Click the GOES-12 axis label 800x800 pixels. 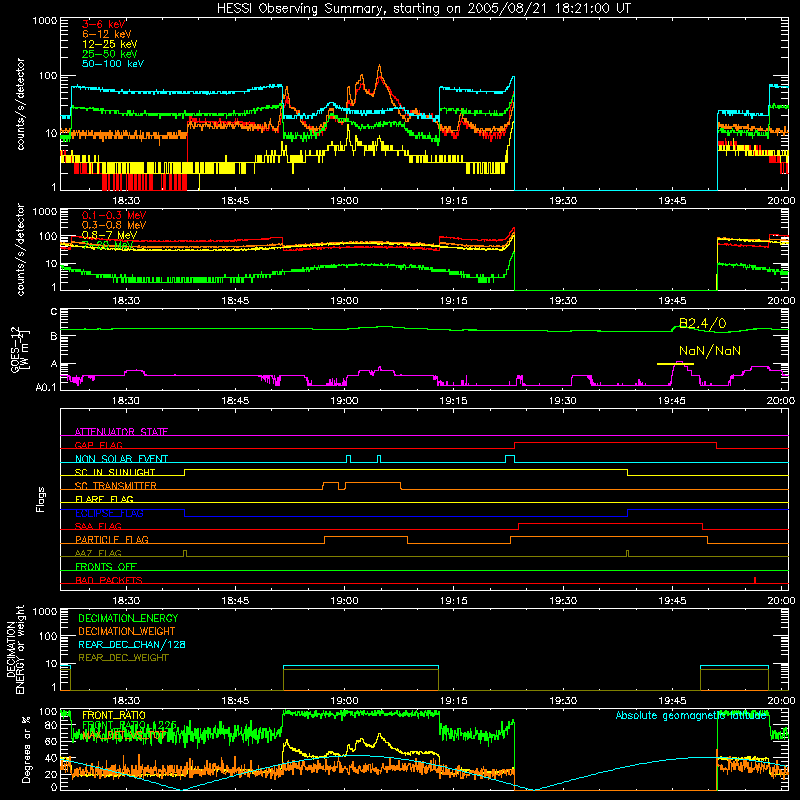[20, 349]
